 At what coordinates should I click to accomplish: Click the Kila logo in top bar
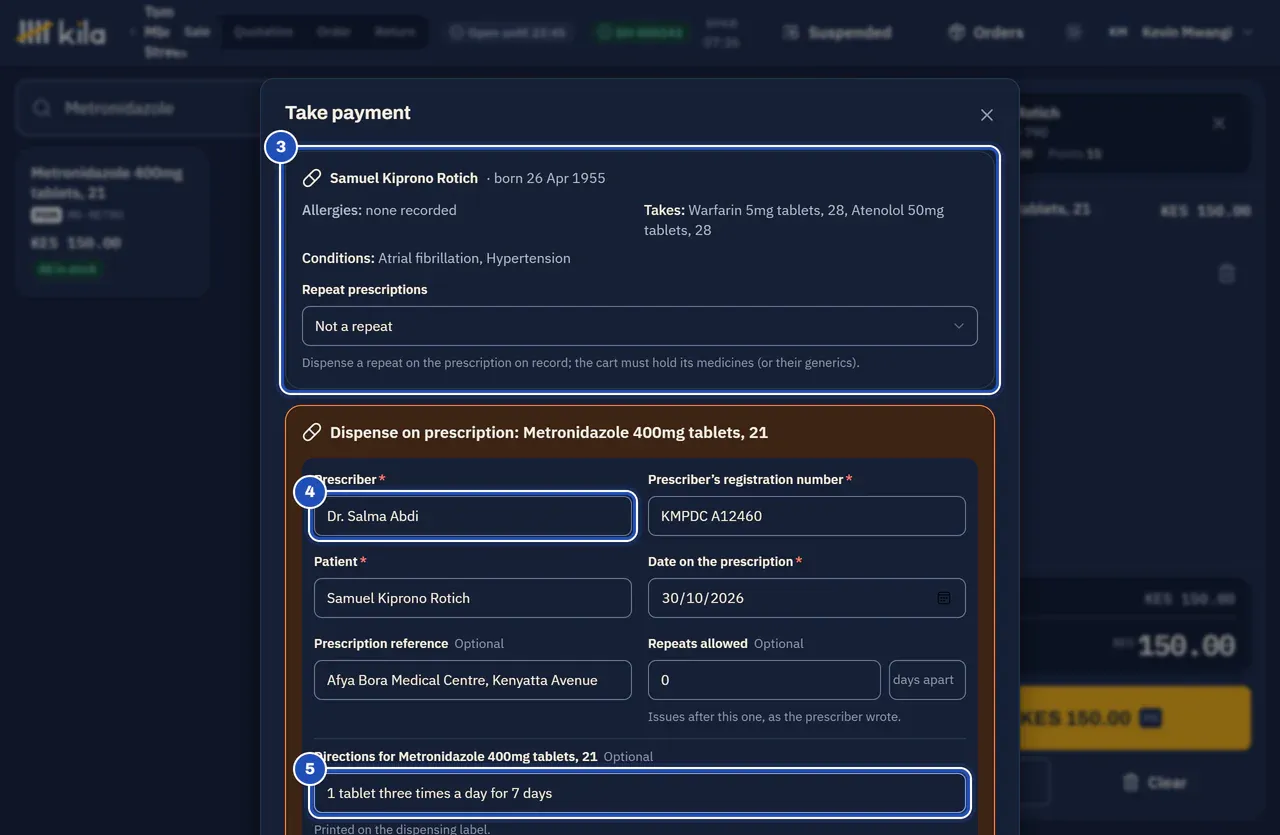(x=61, y=33)
